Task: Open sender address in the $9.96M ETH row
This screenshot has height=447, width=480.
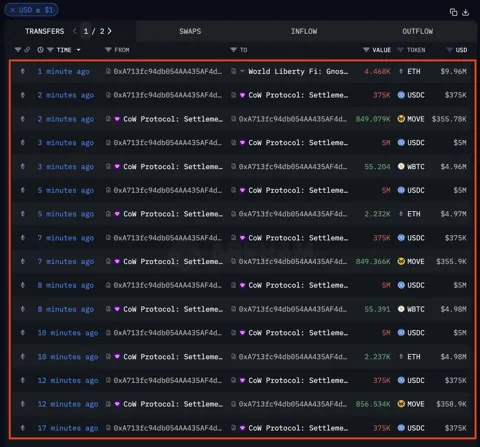Action: (x=167, y=71)
